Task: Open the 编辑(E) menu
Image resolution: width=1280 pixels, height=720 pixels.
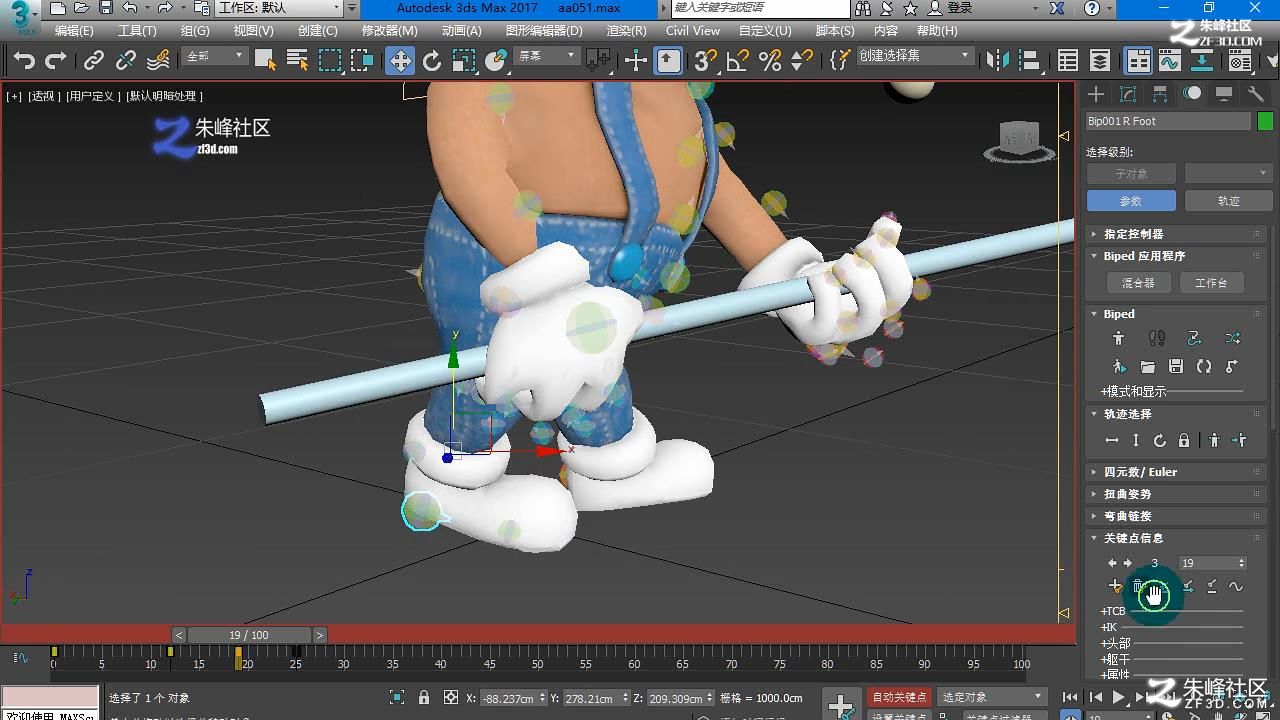Action: tap(74, 31)
